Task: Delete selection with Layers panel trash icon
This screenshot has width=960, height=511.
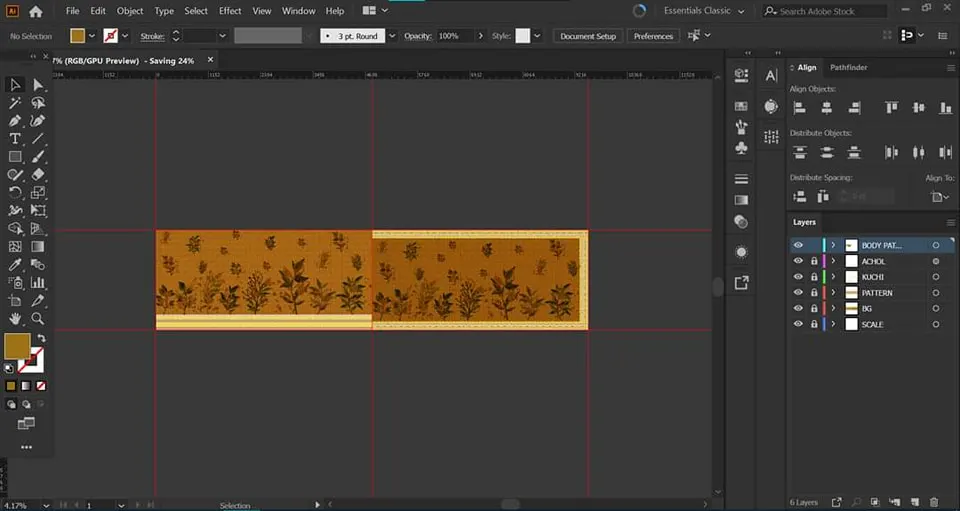Action: tap(934, 502)
